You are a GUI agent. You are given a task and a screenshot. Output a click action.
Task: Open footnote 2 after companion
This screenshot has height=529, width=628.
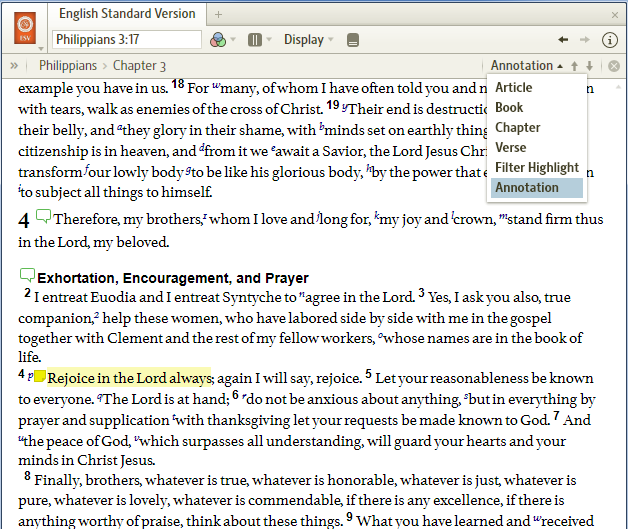[97, 316]
